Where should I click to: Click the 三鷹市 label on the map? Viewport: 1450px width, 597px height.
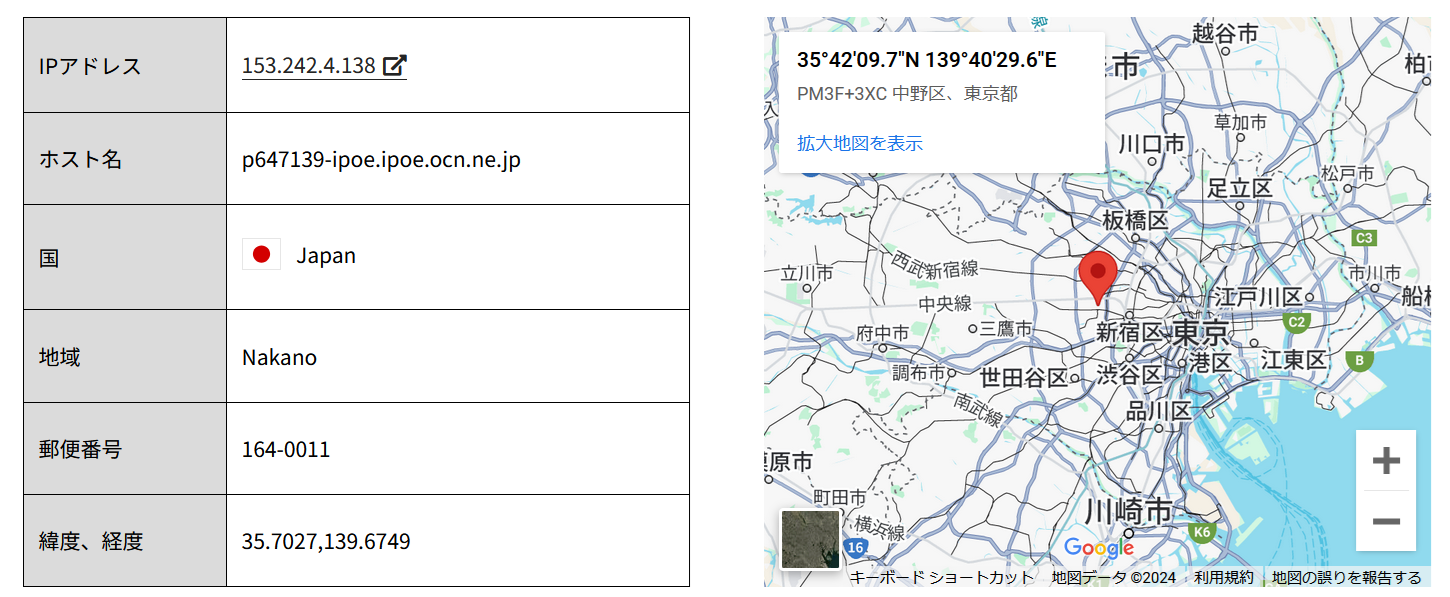pos(1007,328)
